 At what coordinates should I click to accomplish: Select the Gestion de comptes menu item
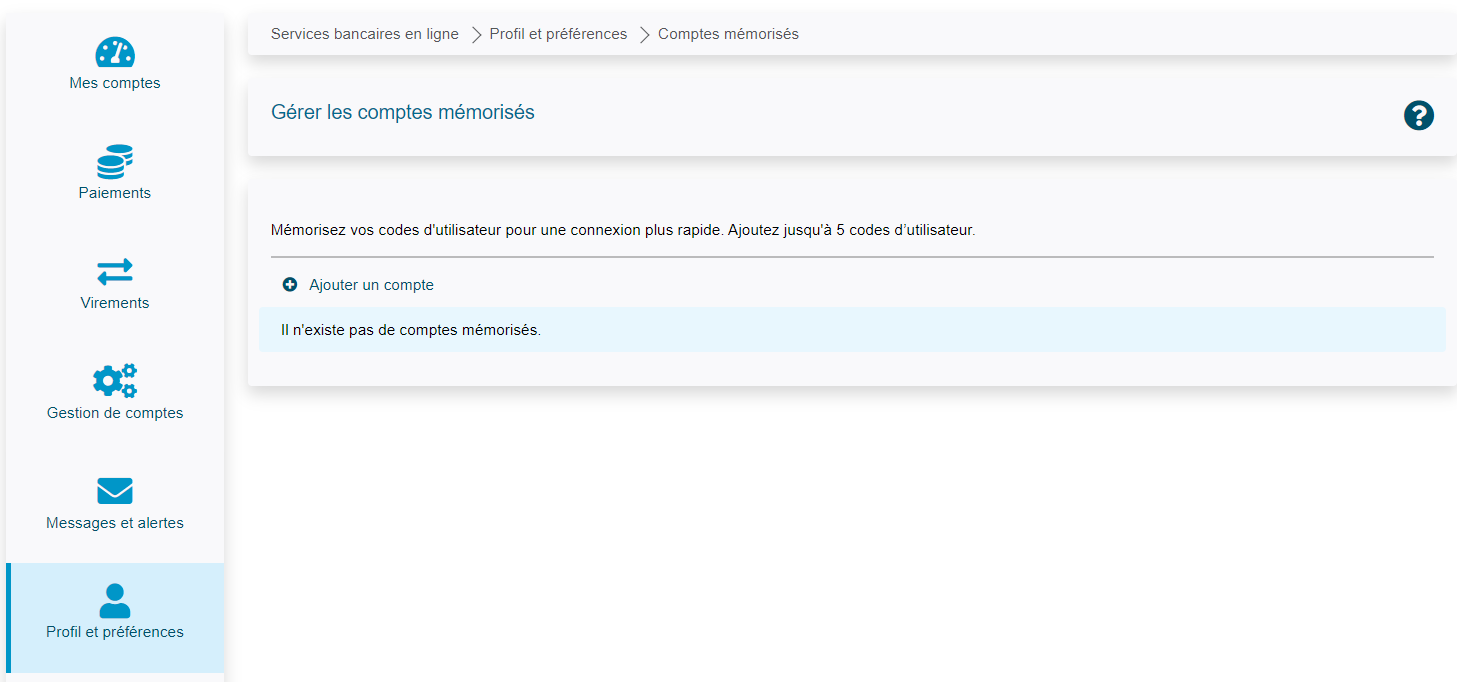pos(114,412)
